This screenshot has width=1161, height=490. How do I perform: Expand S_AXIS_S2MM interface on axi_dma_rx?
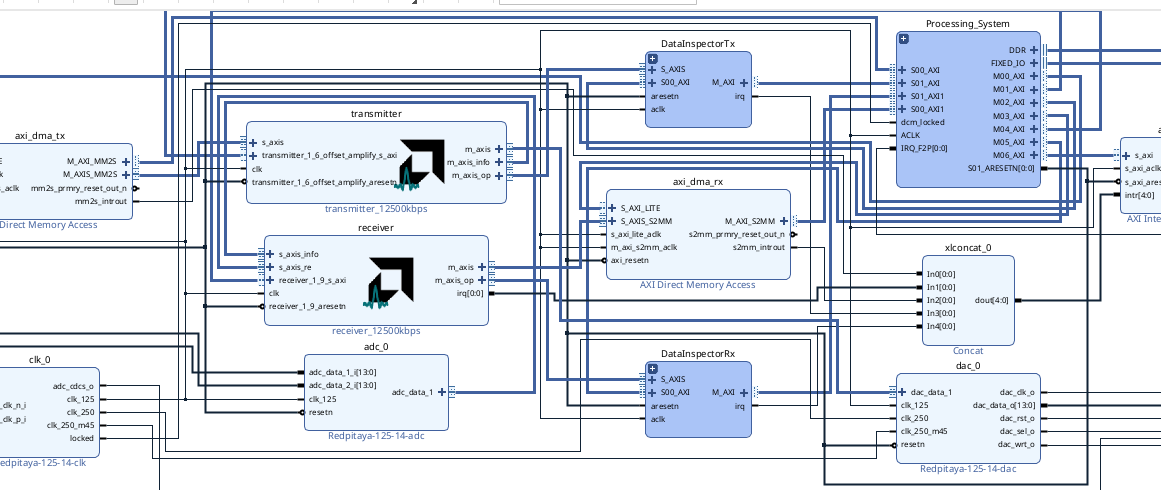[x=612, y=221]
